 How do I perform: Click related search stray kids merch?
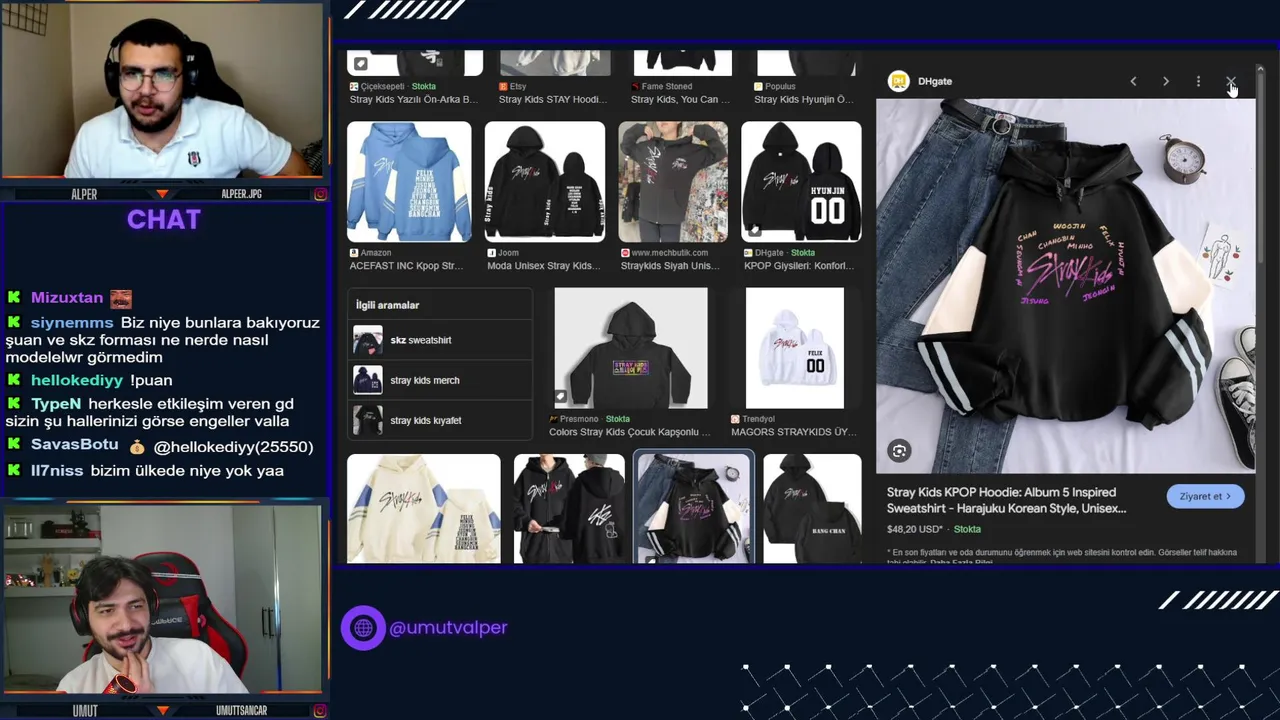click(440, 380)
